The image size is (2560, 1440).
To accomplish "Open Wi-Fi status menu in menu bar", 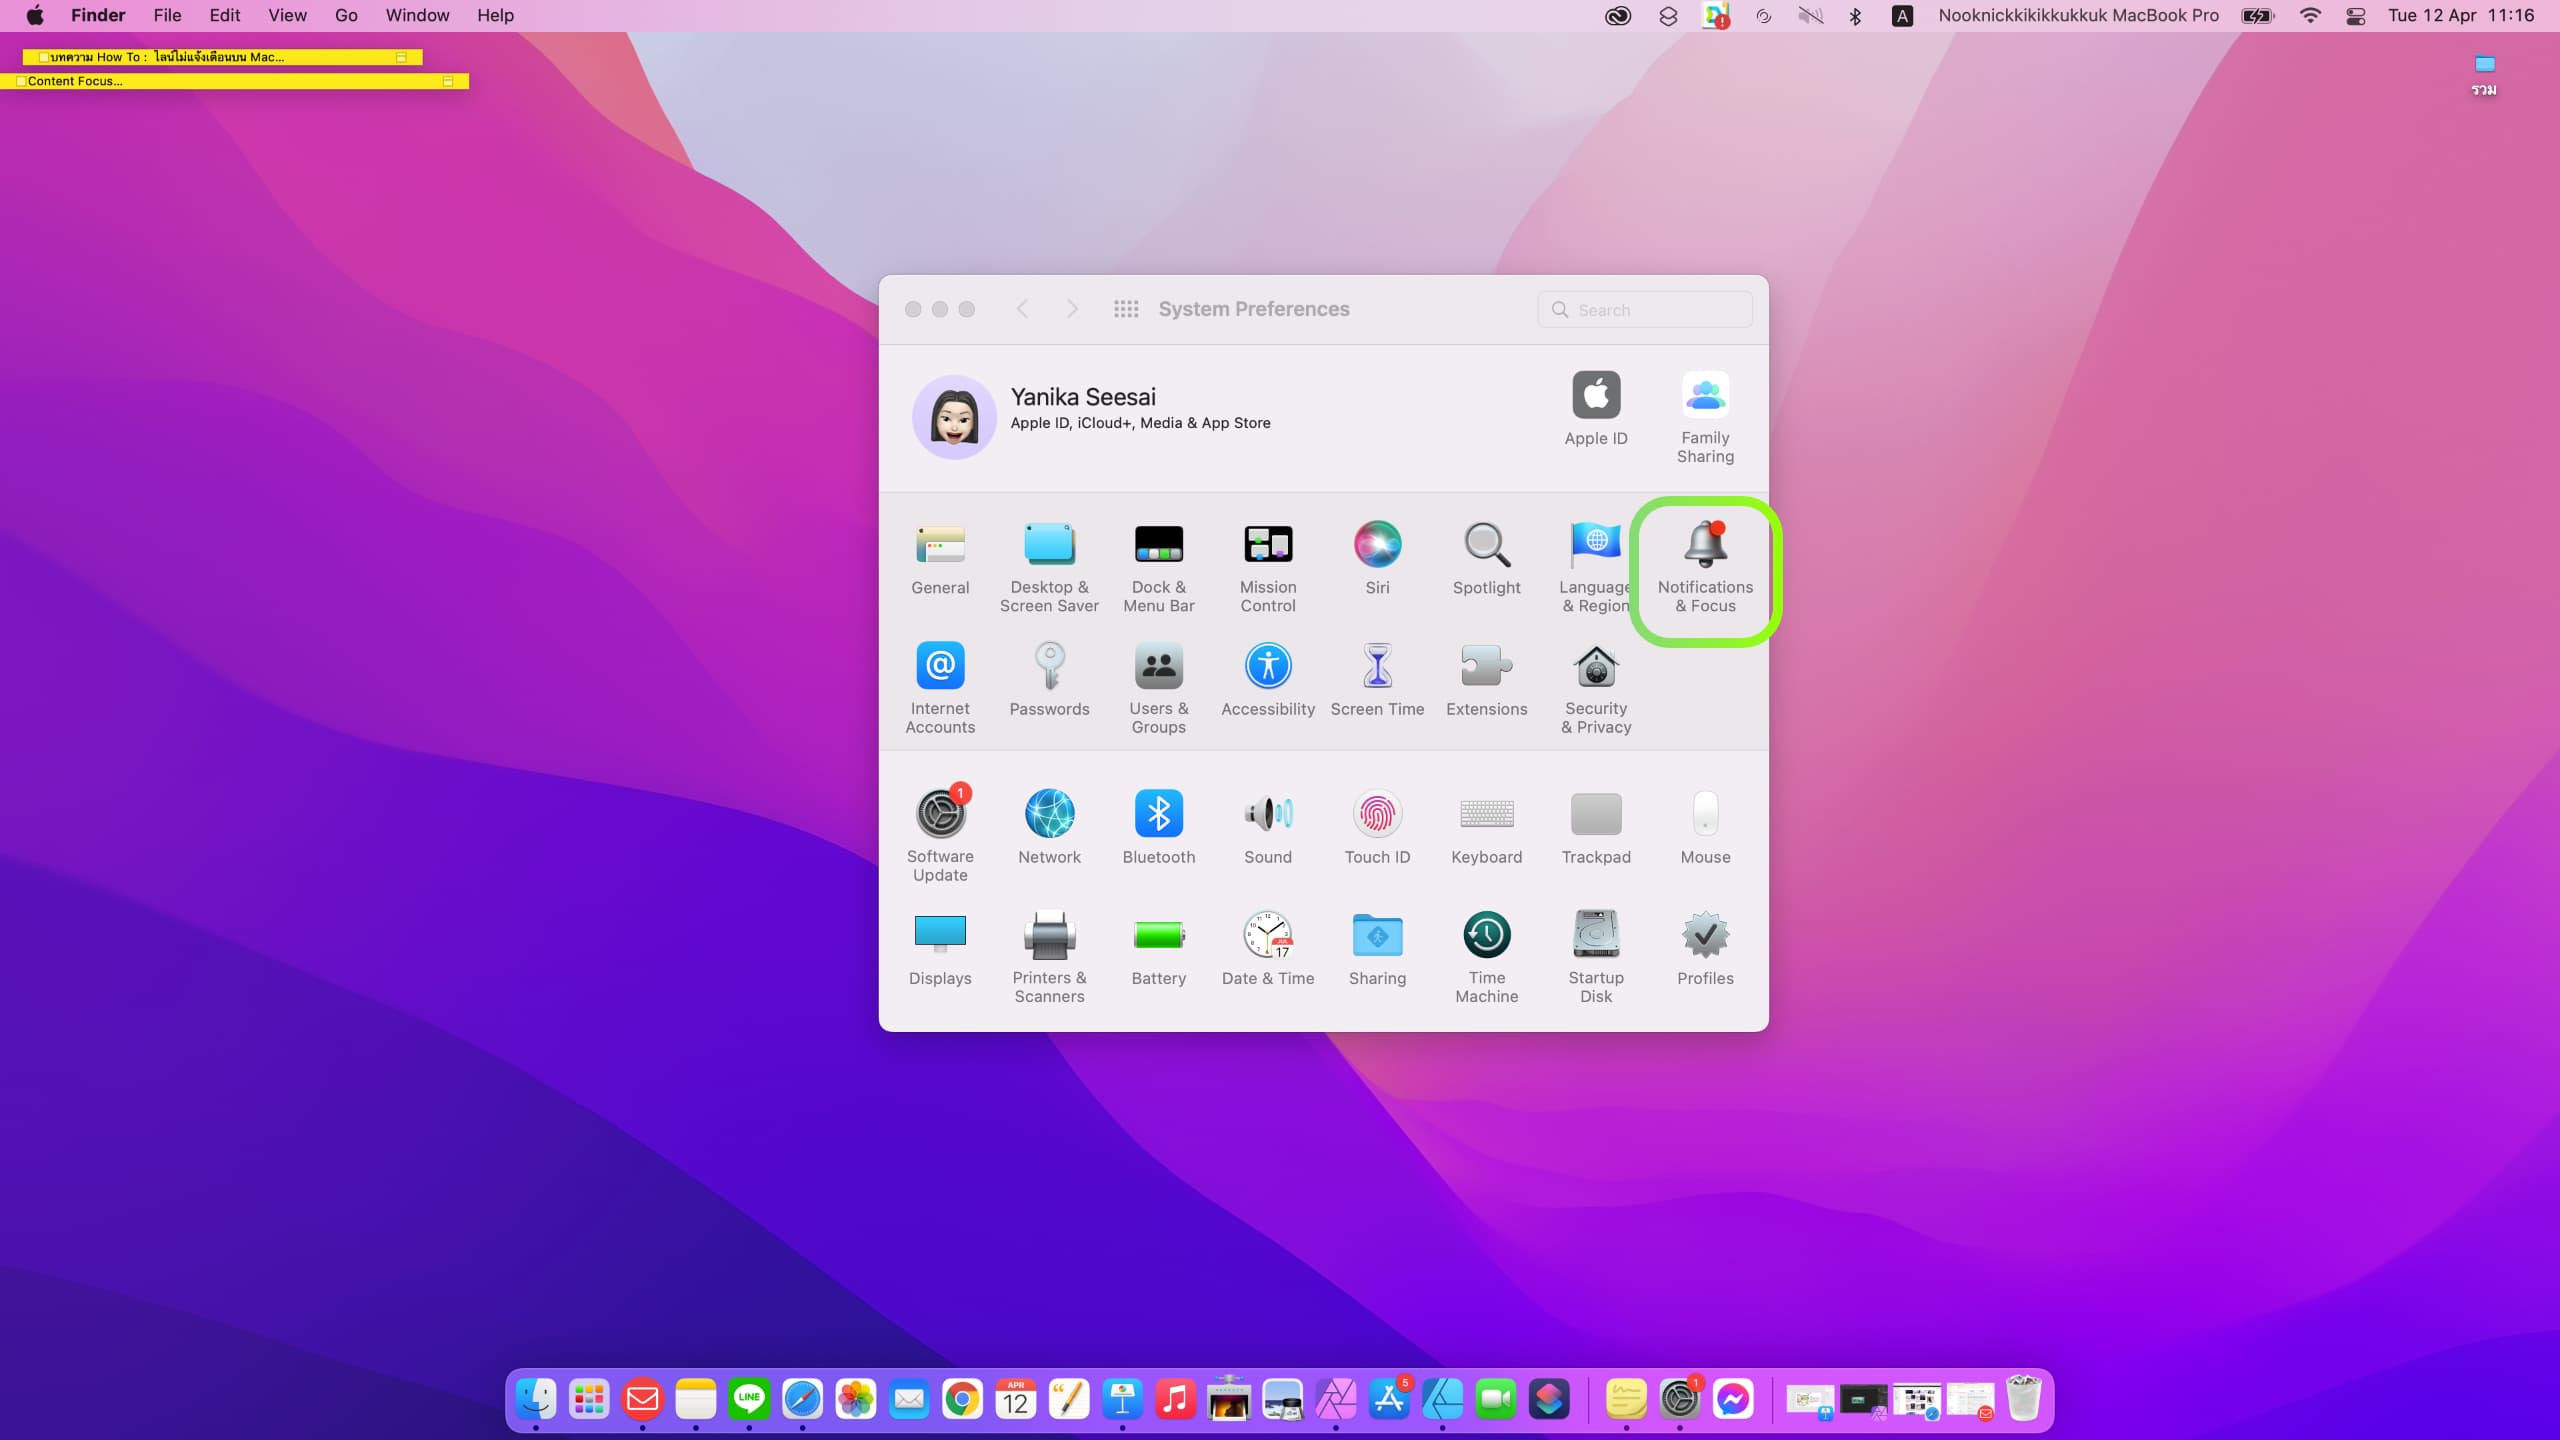I will click(2309, 15).
